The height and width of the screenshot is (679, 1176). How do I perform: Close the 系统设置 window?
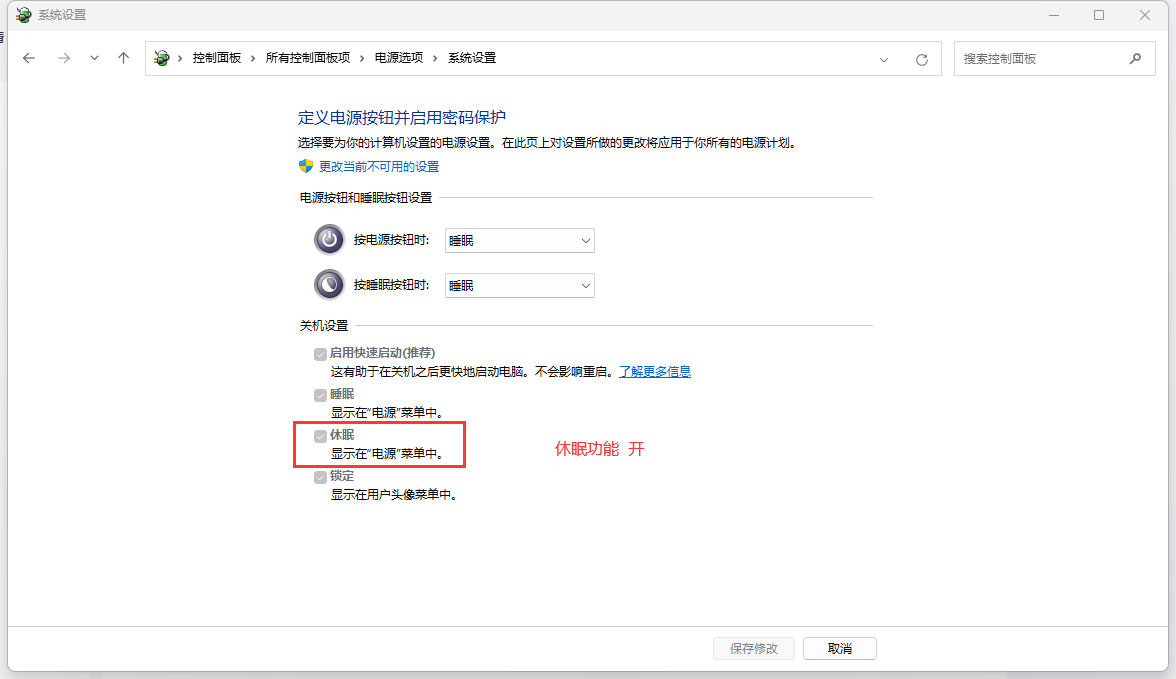pos(1144,15)
